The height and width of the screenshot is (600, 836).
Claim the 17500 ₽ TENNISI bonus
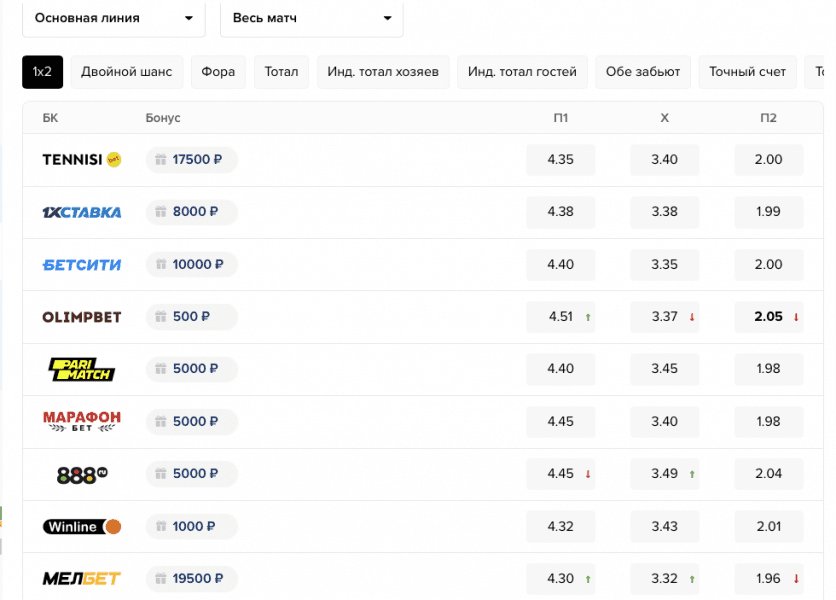(191, 160)
